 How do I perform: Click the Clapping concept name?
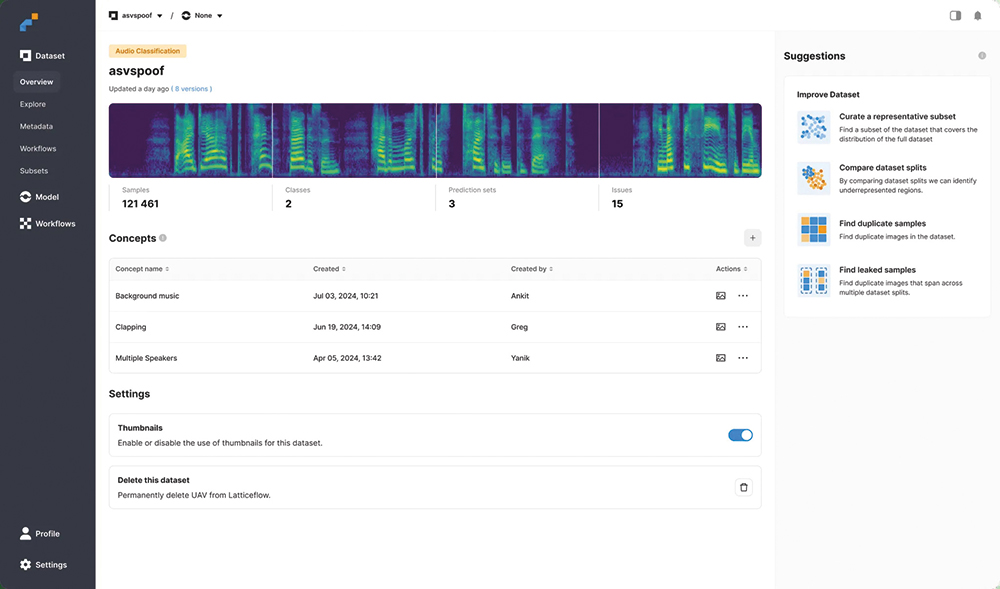[x=131, y=327]
